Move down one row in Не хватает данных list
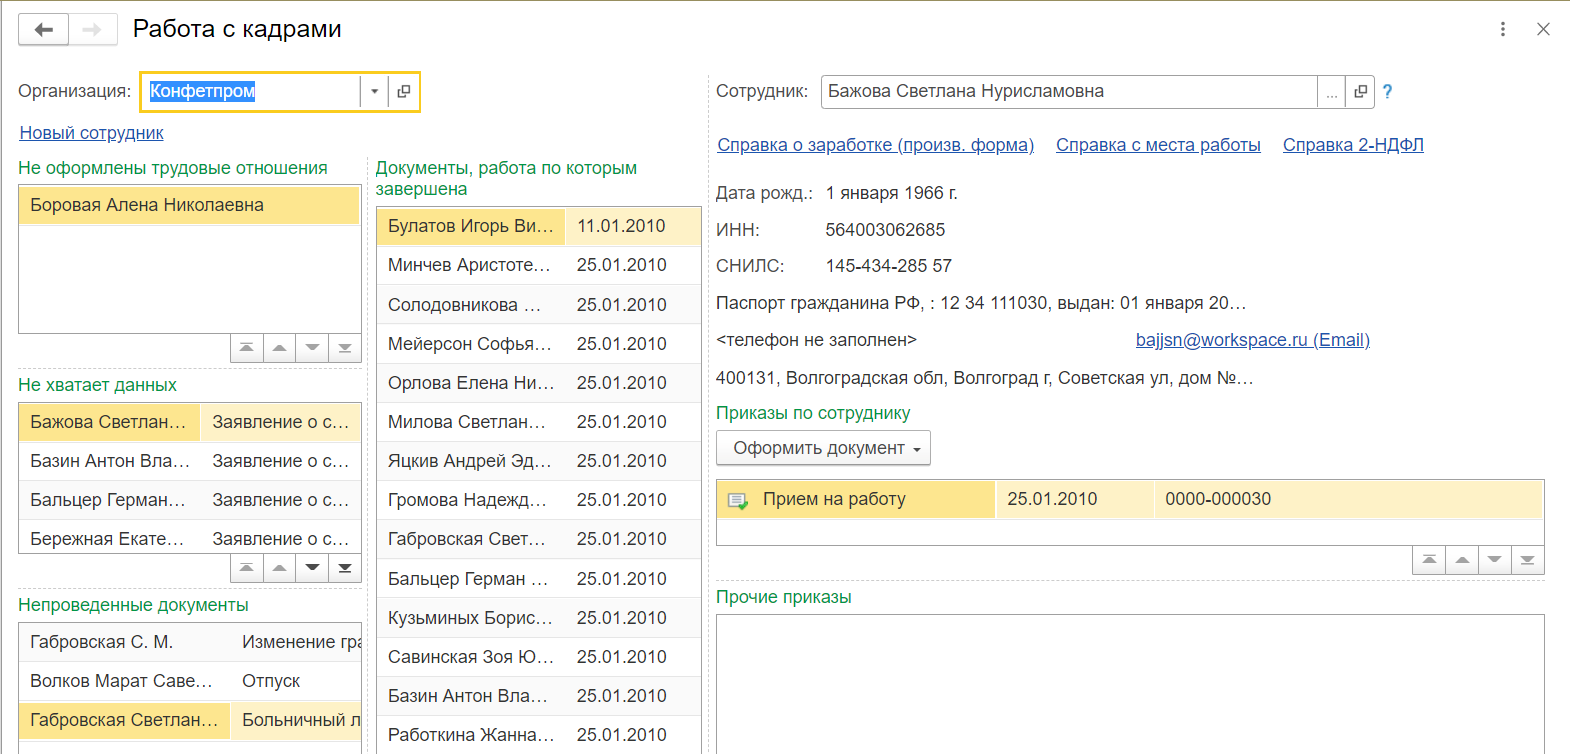This screenshot has width=1570, height=754. (312, 568)
